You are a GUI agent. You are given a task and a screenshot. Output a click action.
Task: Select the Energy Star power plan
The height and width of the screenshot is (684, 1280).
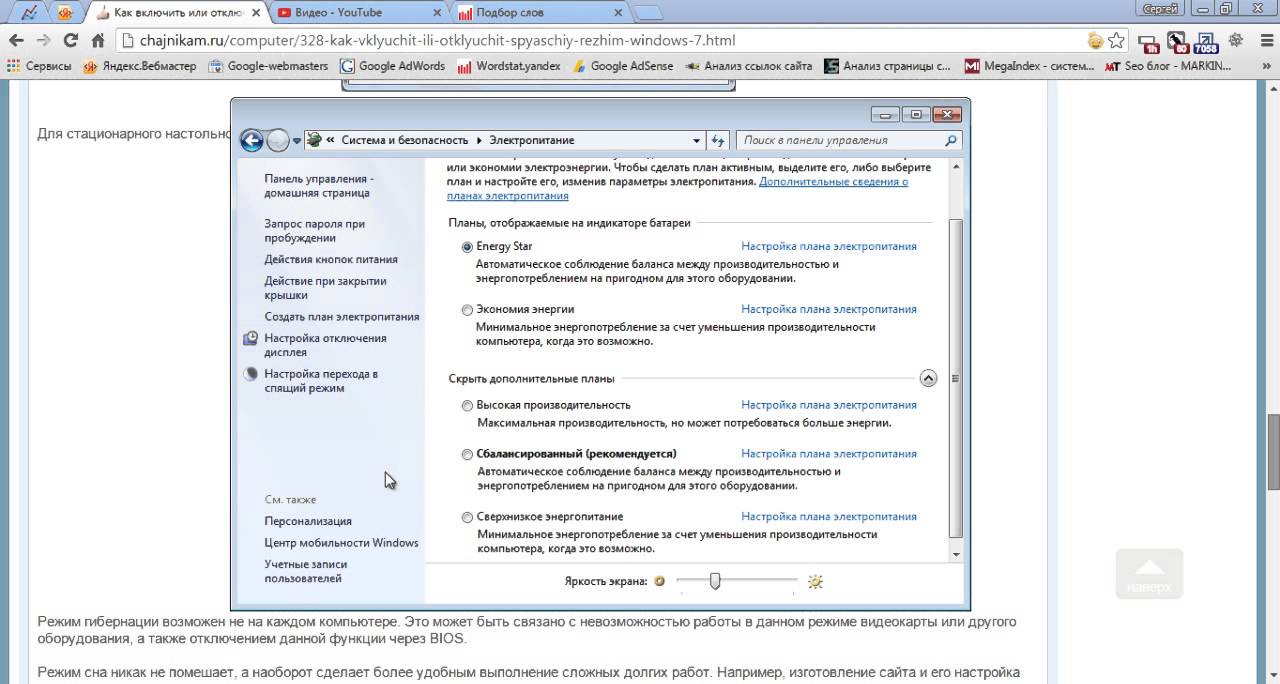pos(467,247)
